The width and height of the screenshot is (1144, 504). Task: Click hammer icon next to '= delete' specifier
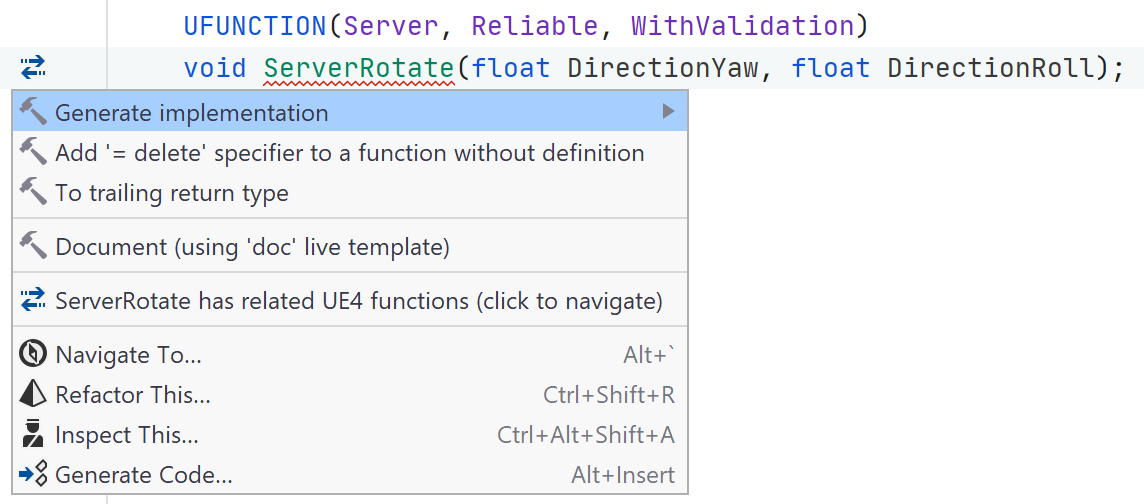point(33,152)
